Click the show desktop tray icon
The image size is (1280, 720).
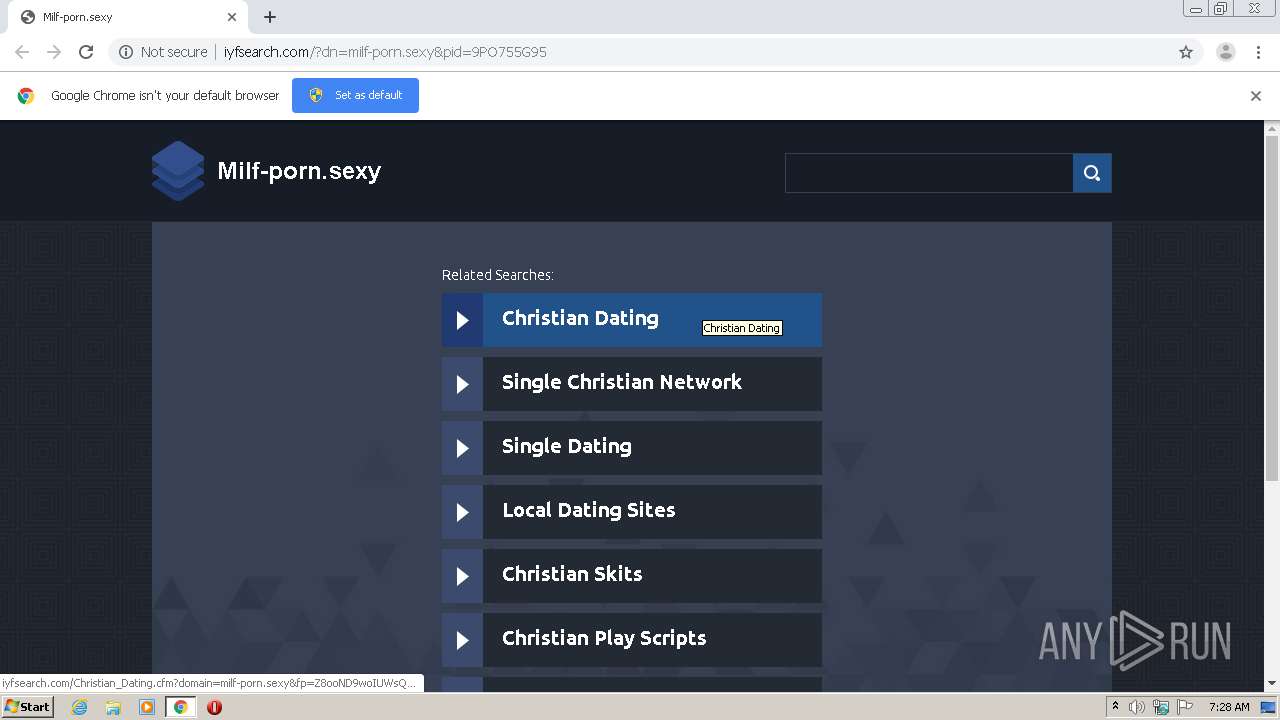click(1268, 707)
